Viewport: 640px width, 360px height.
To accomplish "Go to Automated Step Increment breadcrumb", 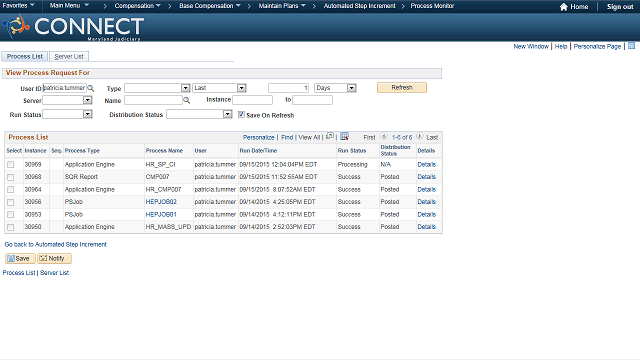I will 359,6.
